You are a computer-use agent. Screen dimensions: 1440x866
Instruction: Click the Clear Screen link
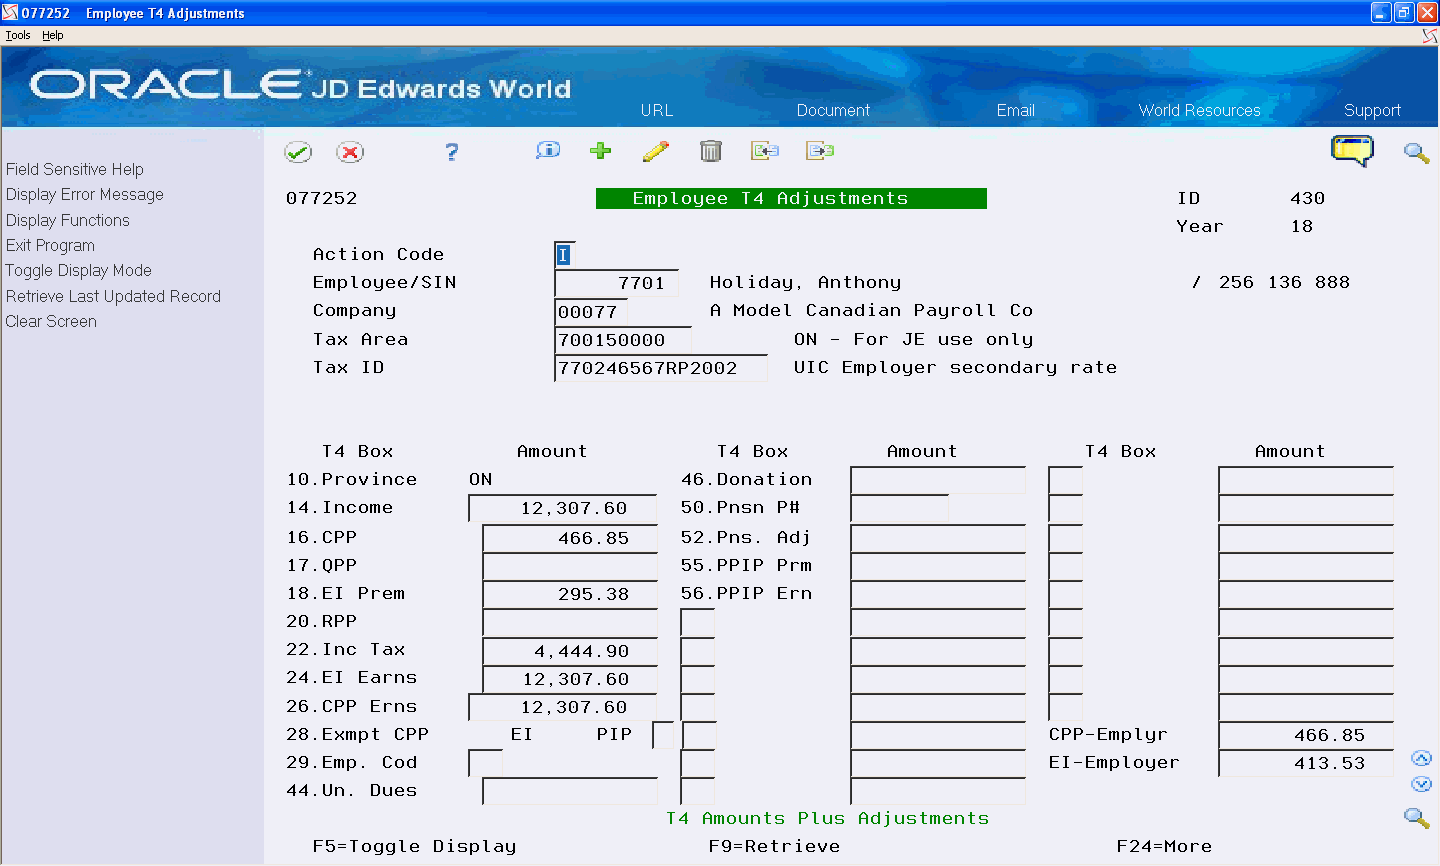click(x=51, y=321)
